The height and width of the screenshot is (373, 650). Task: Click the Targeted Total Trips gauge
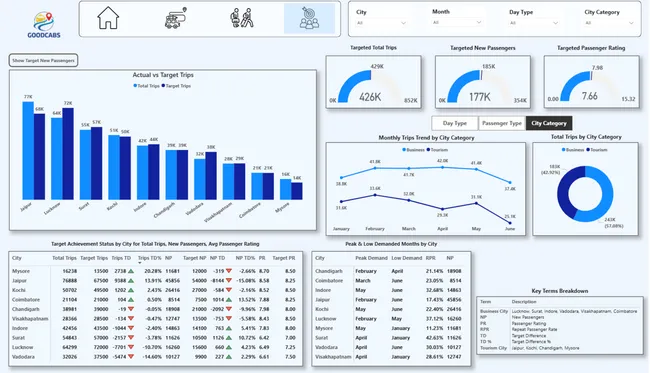(374, 82)
